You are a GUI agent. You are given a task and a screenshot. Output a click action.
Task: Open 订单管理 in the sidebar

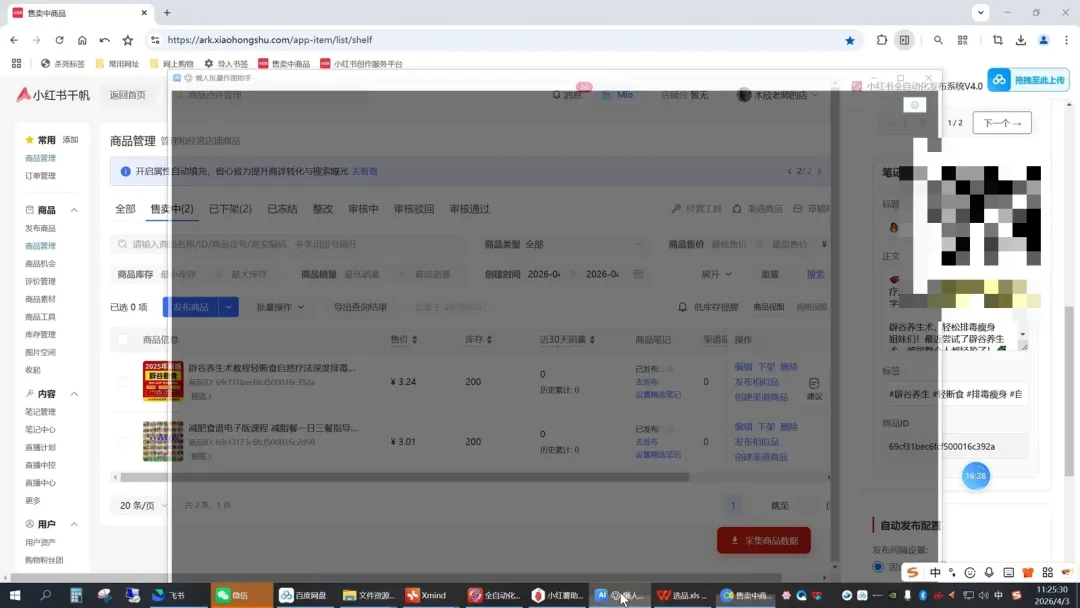click(x=41, y=176)
